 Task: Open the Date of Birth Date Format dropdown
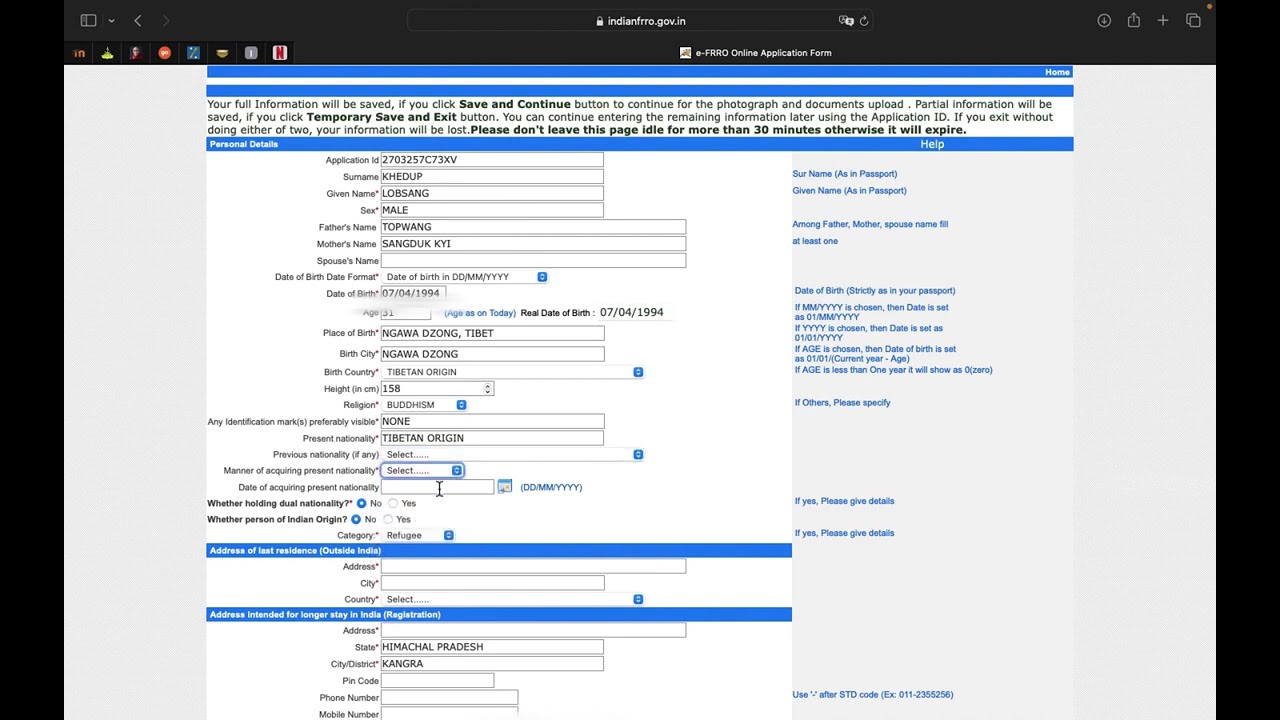pos(464,277)
